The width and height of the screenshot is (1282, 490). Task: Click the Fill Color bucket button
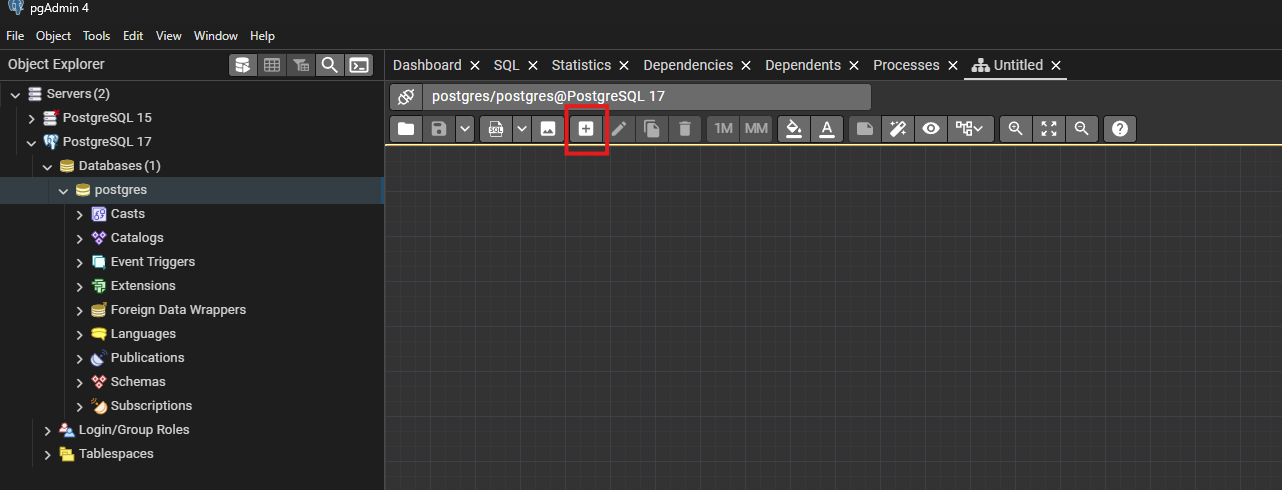[x=794, y=129]
